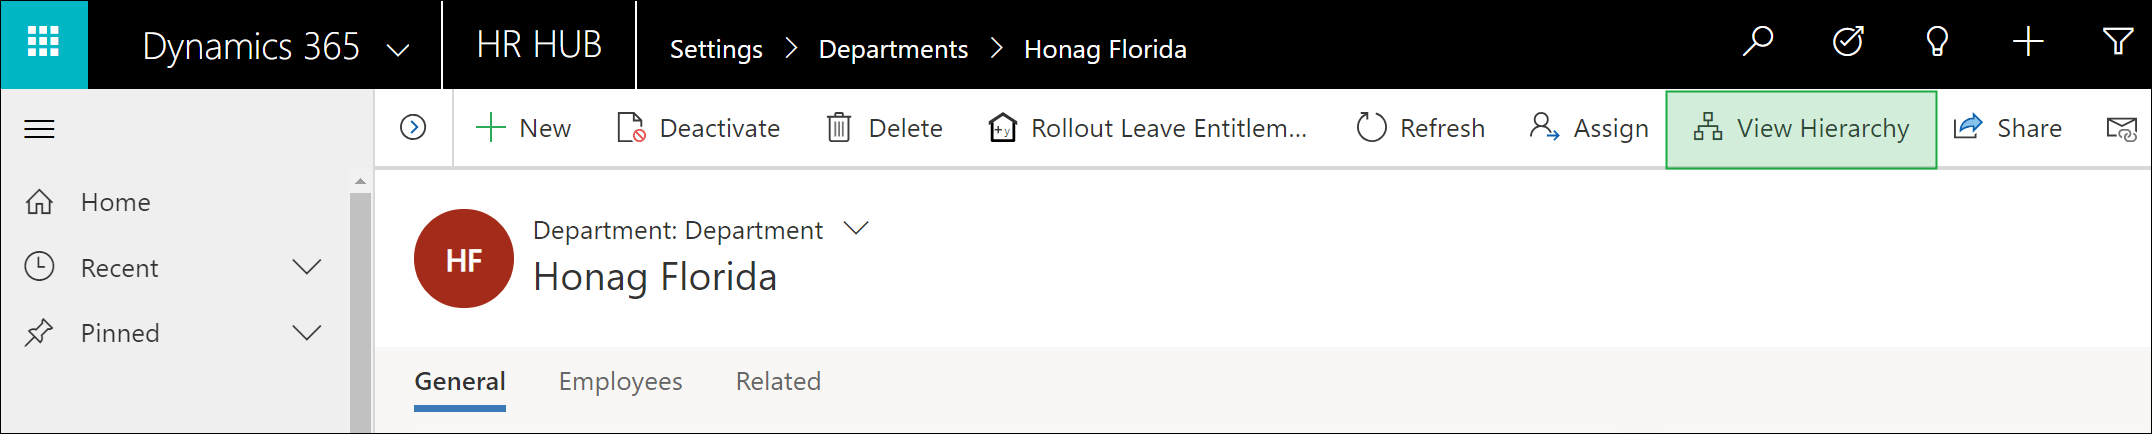Click the Deactivate command
The width and height of the screenshot is (2152, 434).
[699, 129]
